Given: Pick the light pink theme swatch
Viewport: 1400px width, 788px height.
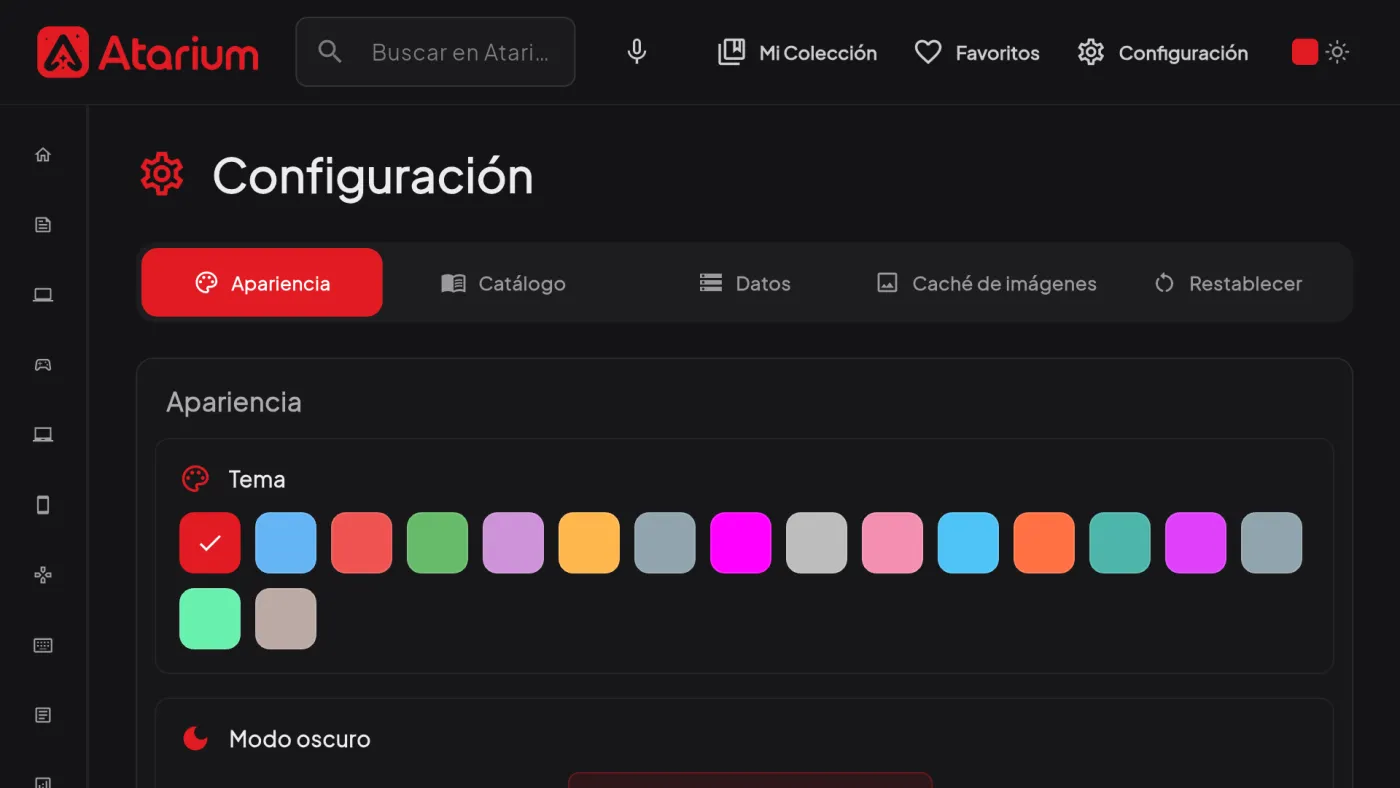Looking at the screenshot, I should pyautogui.click(x=892, y=543).
